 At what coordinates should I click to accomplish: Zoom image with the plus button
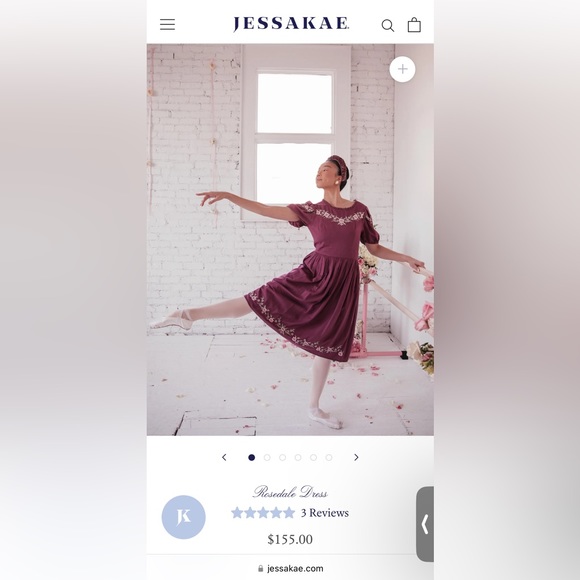(x=402, y=69)
